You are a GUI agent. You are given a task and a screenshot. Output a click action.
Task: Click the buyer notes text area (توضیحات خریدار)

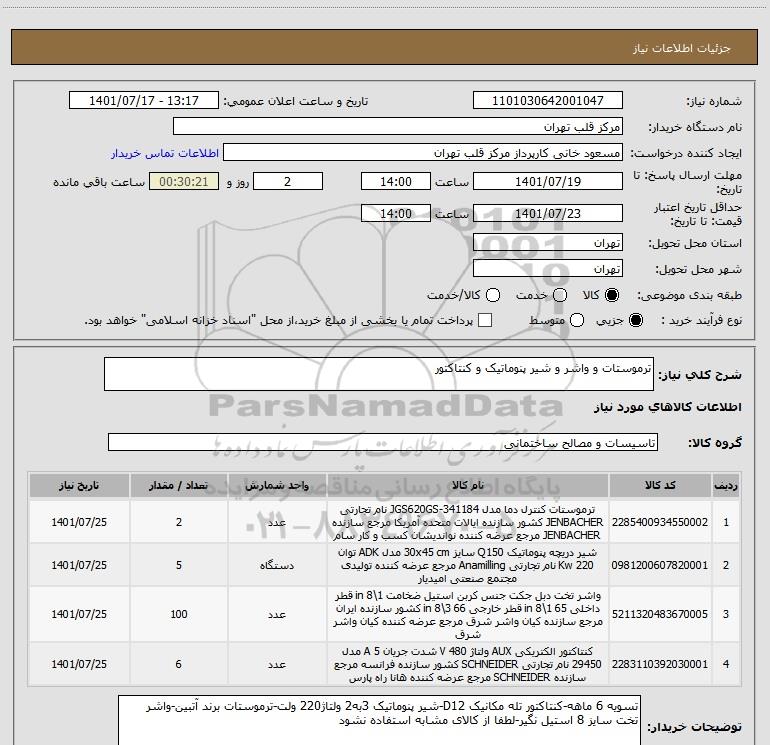point(380,721)
